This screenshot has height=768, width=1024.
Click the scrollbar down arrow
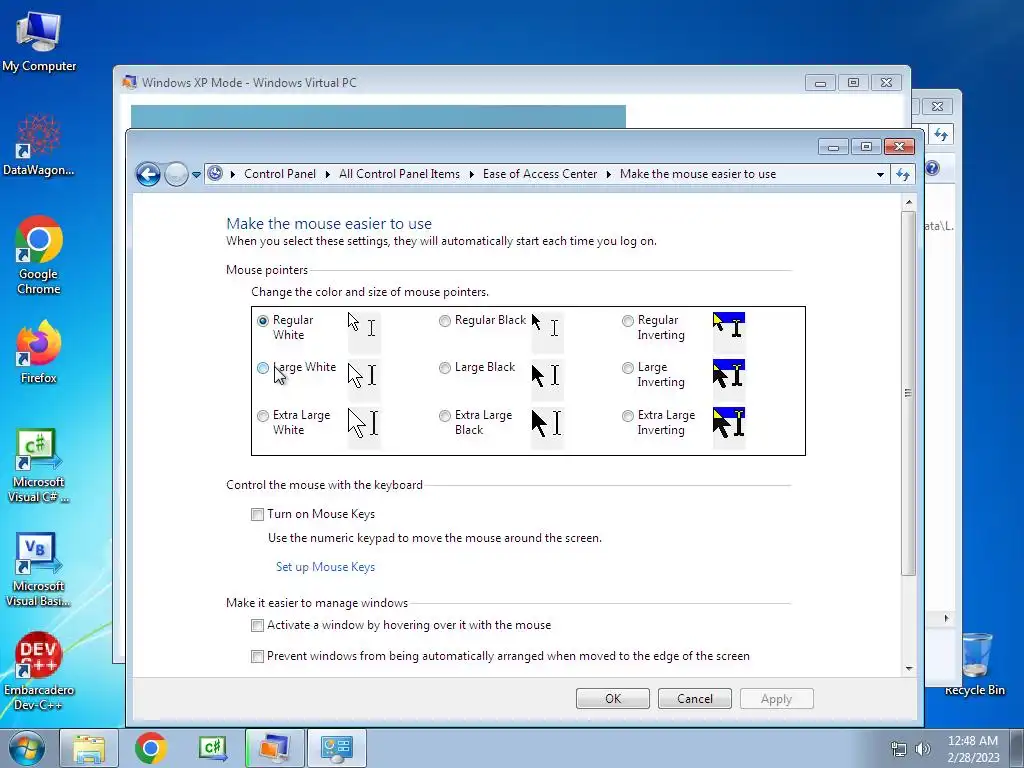pyautogui.click(x=908, y=669)
